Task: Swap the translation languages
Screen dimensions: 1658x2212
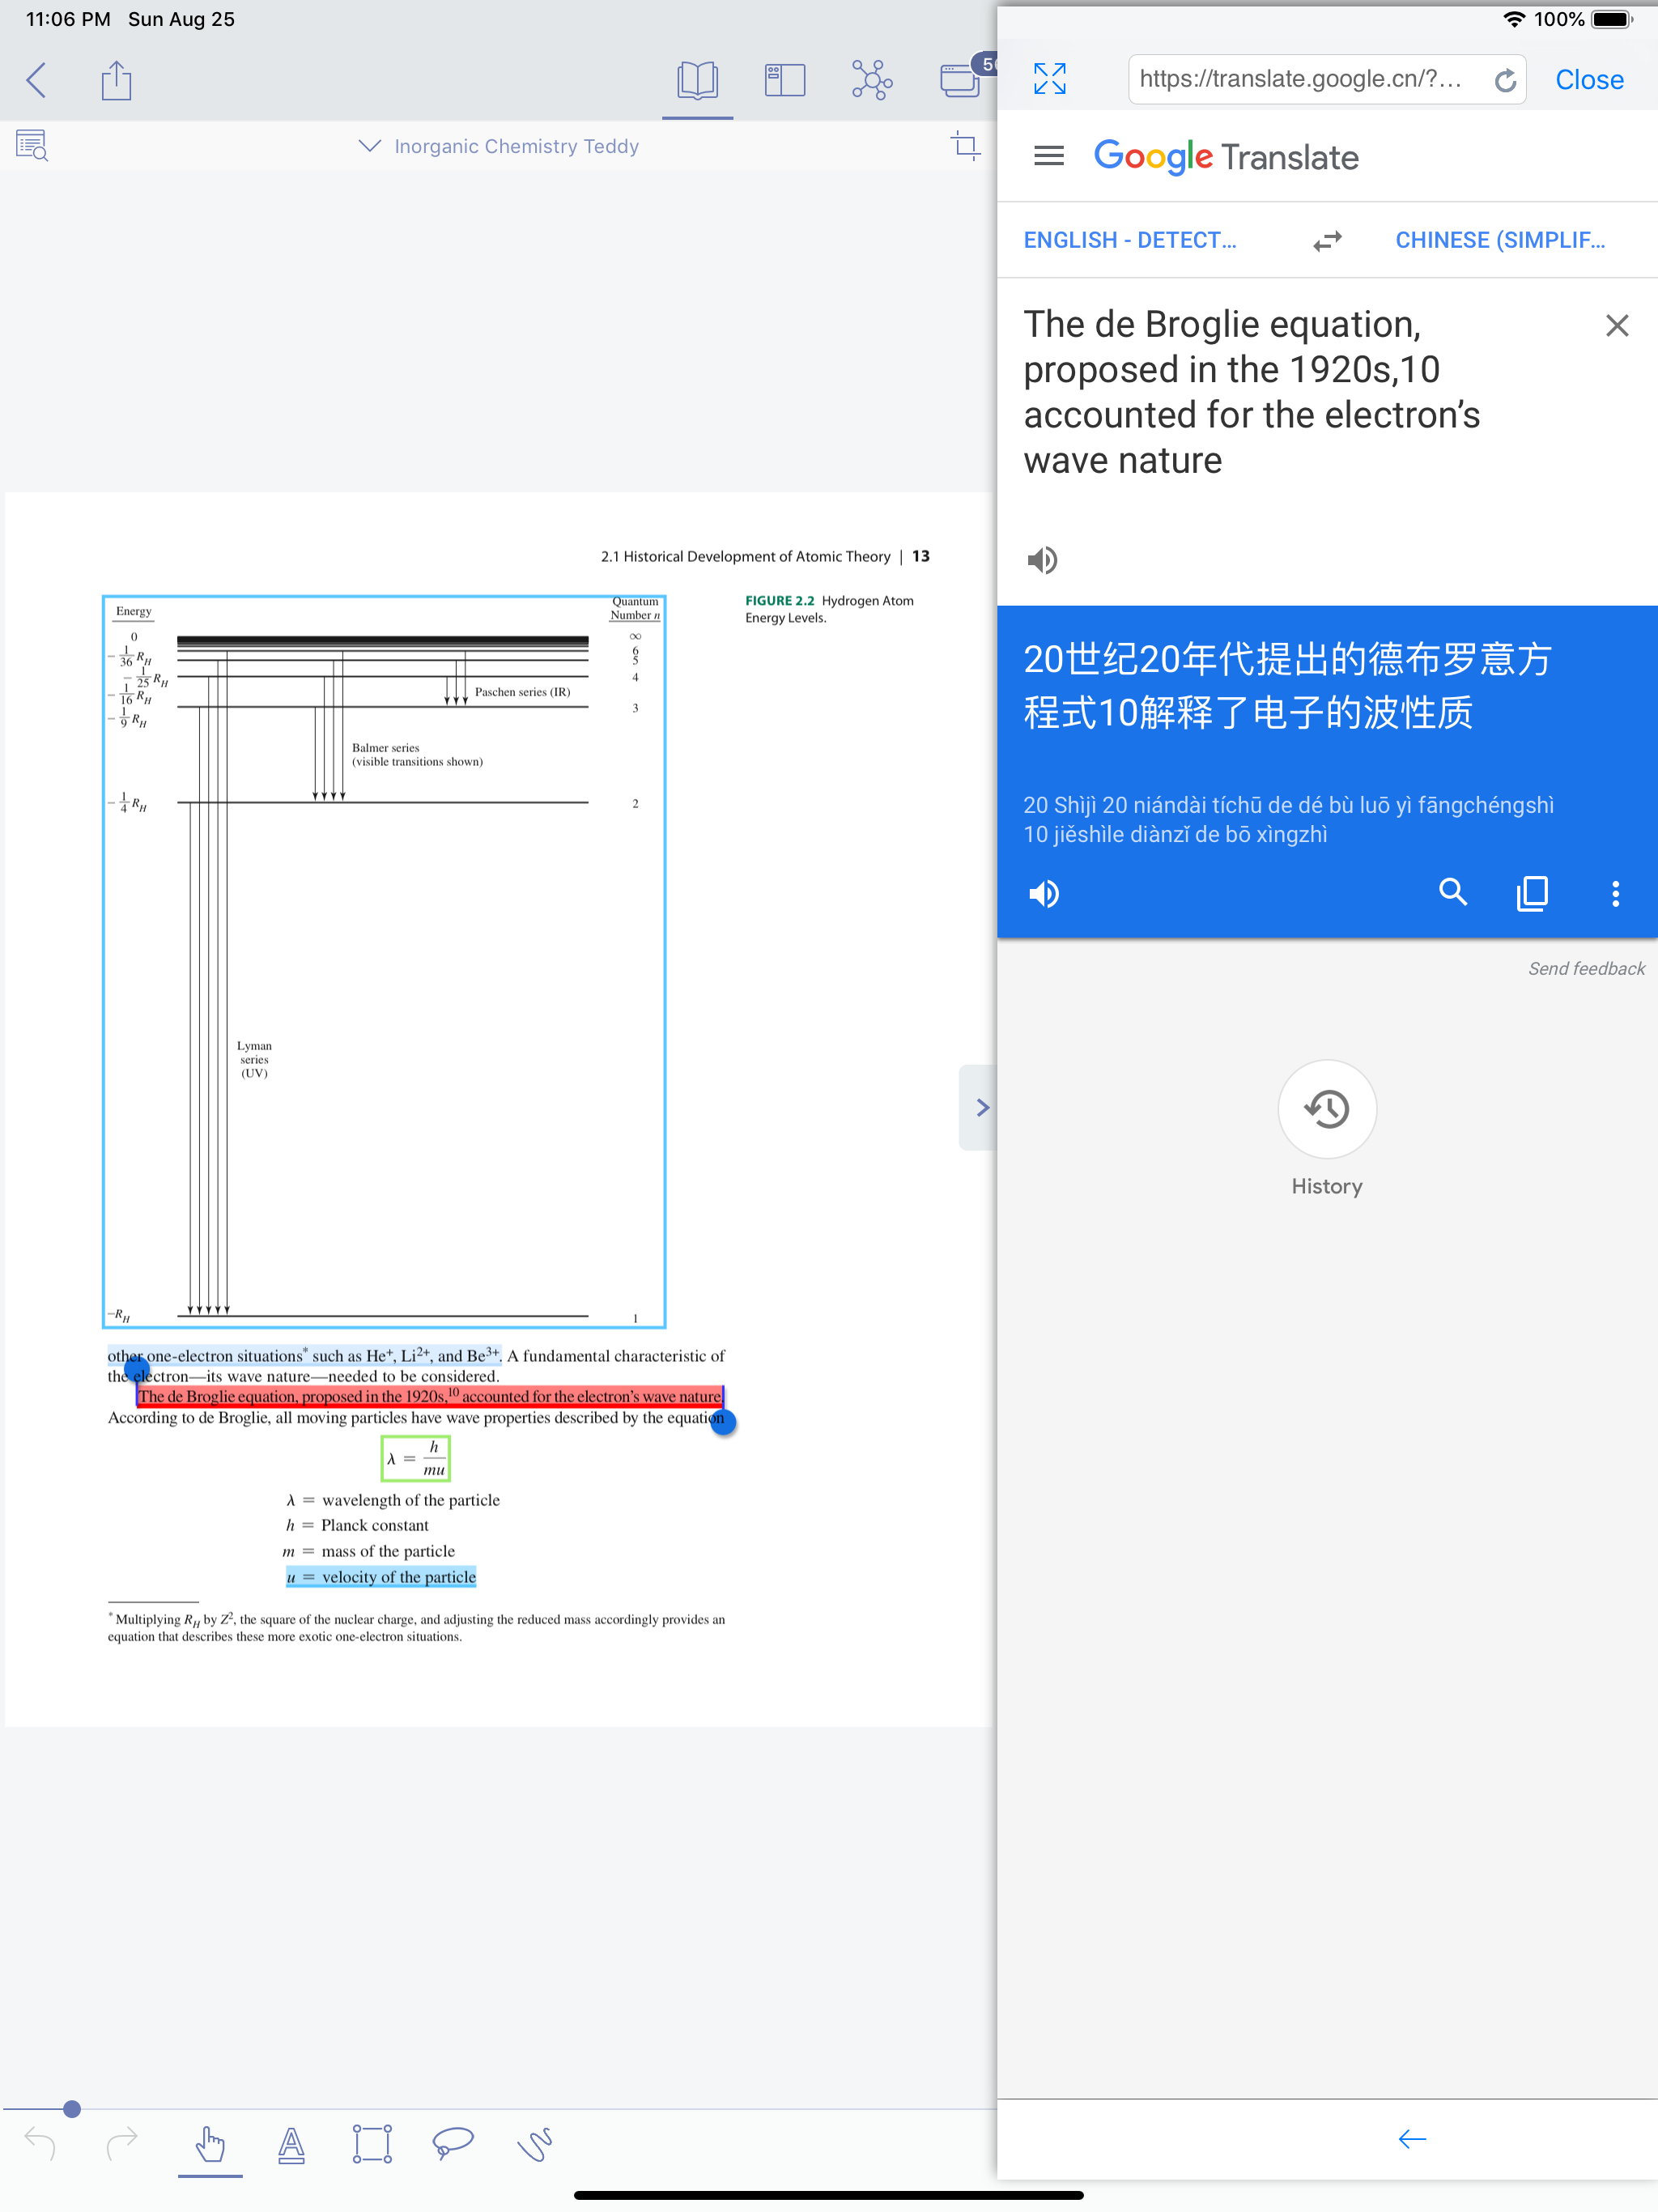Action: coord(1327,240)
